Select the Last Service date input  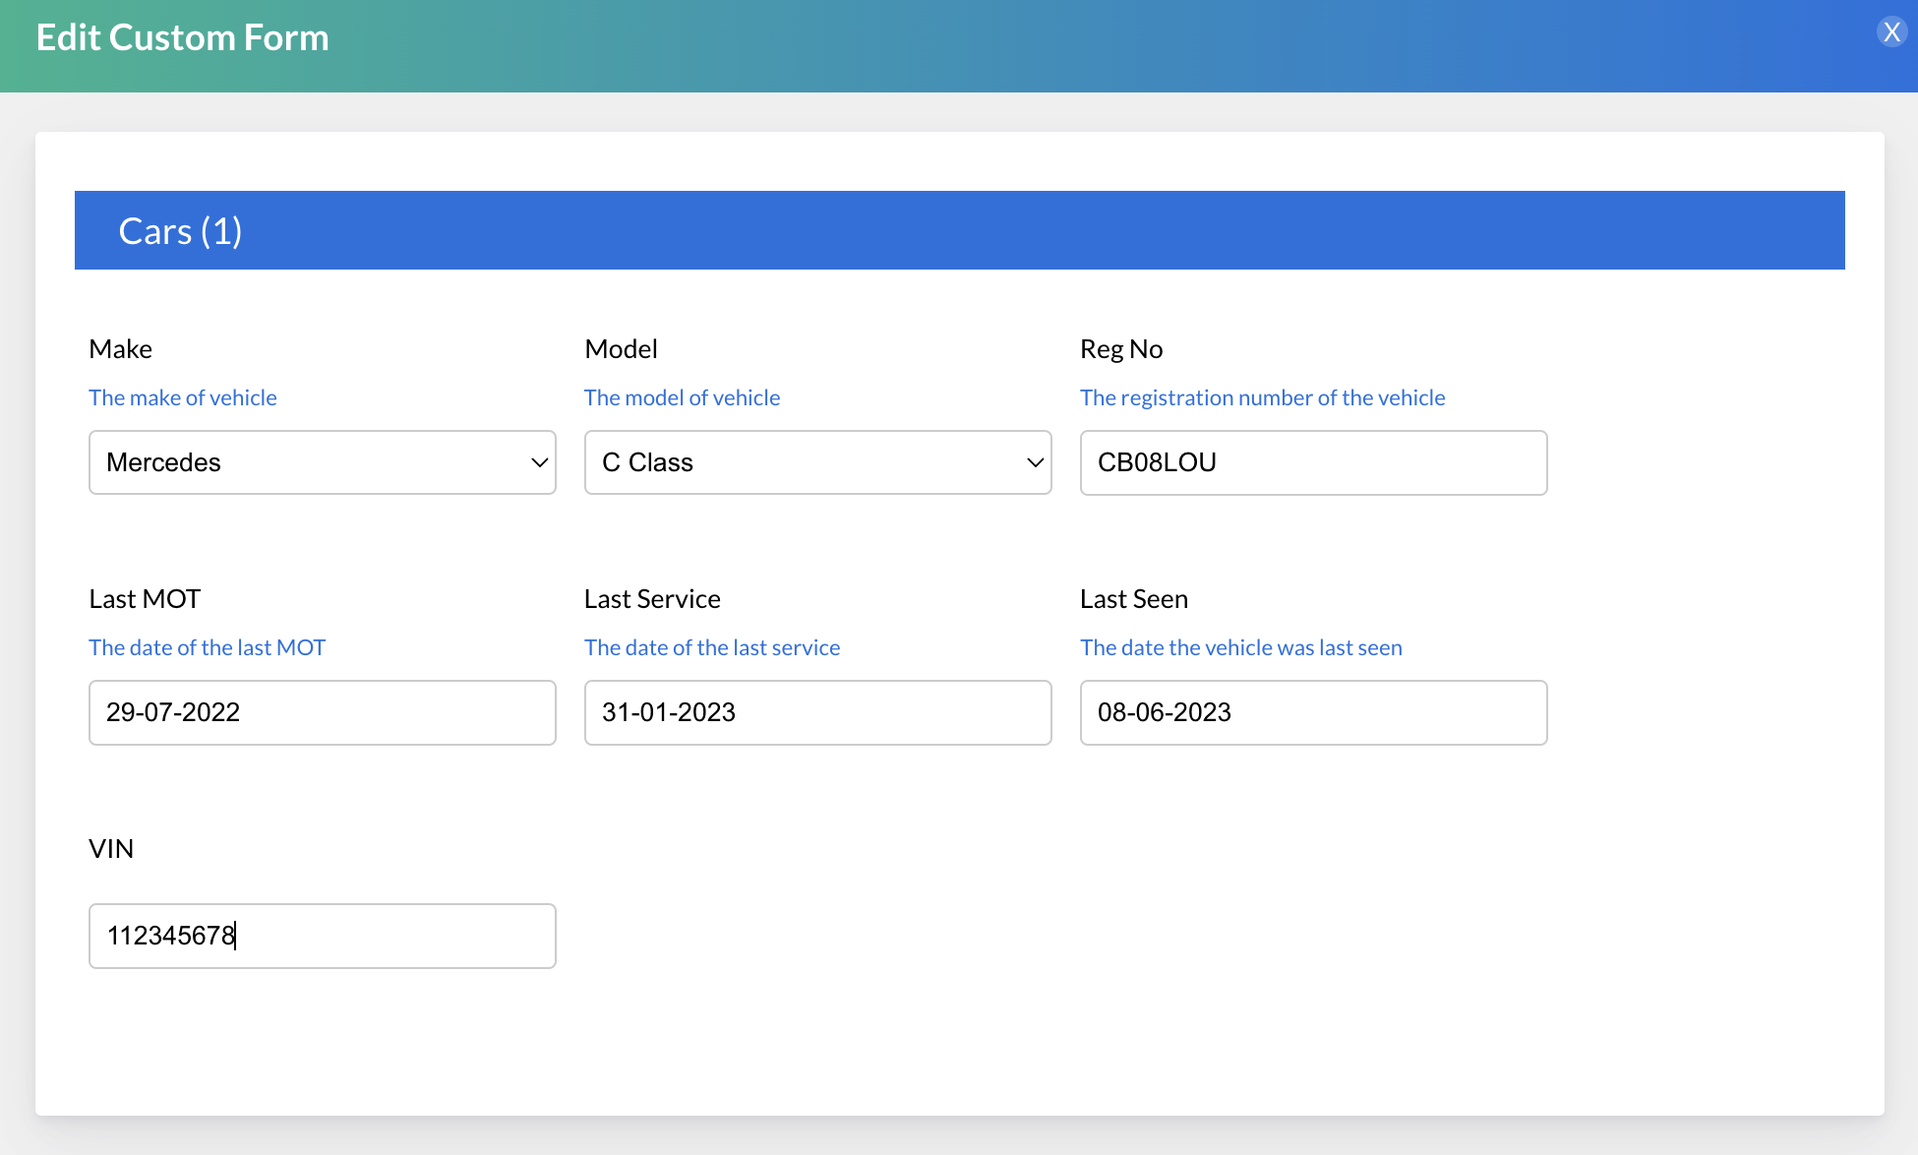(817, 712)
